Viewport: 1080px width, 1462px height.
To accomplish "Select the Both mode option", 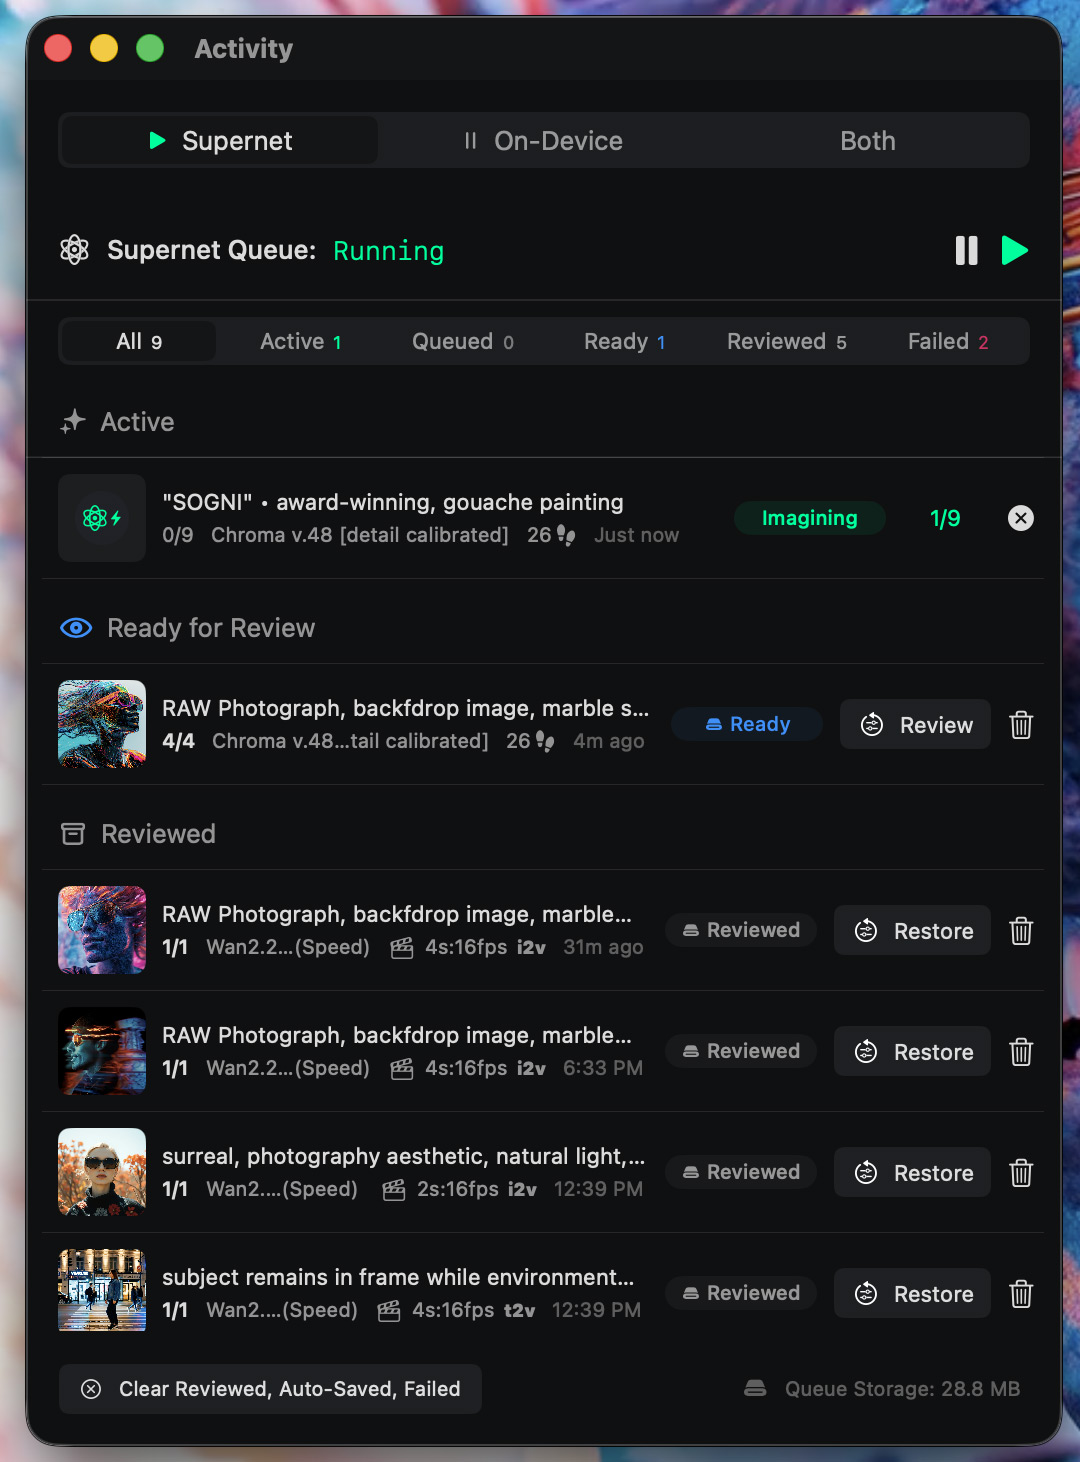I will tap(867, 141).
